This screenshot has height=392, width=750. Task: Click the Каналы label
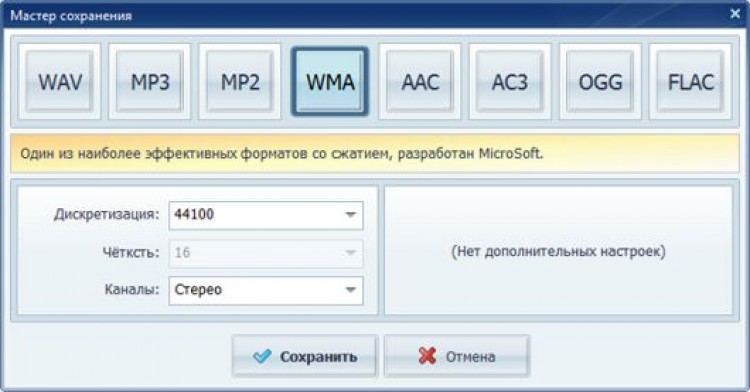[132, 289]
